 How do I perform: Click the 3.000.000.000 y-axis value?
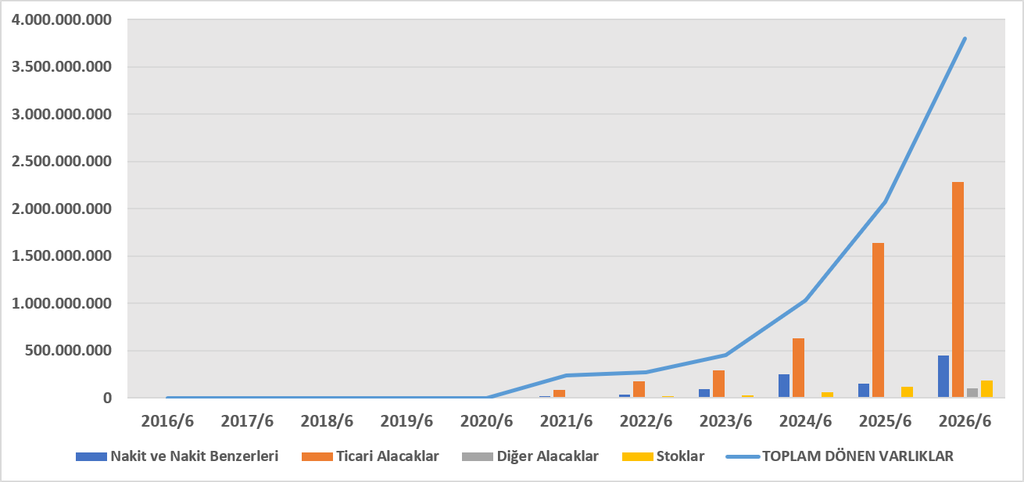61,114
